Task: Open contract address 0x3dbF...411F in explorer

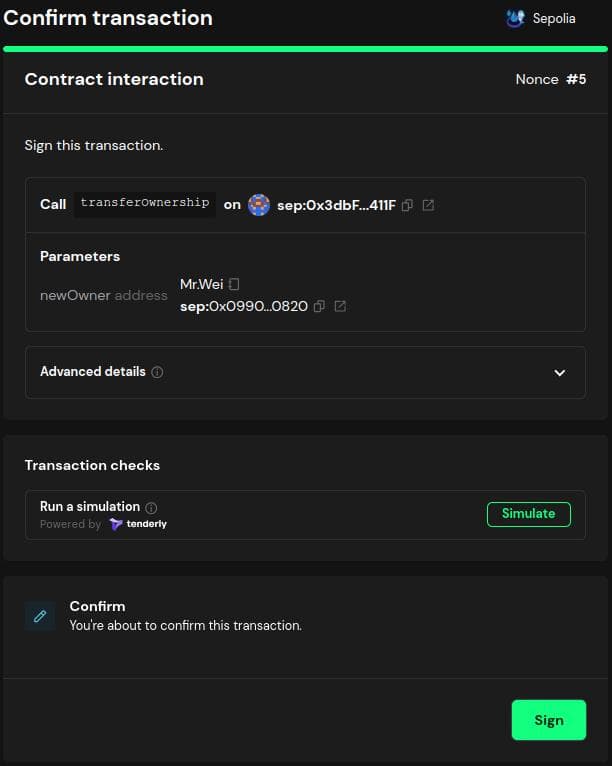Action: (x=428, y=205)
